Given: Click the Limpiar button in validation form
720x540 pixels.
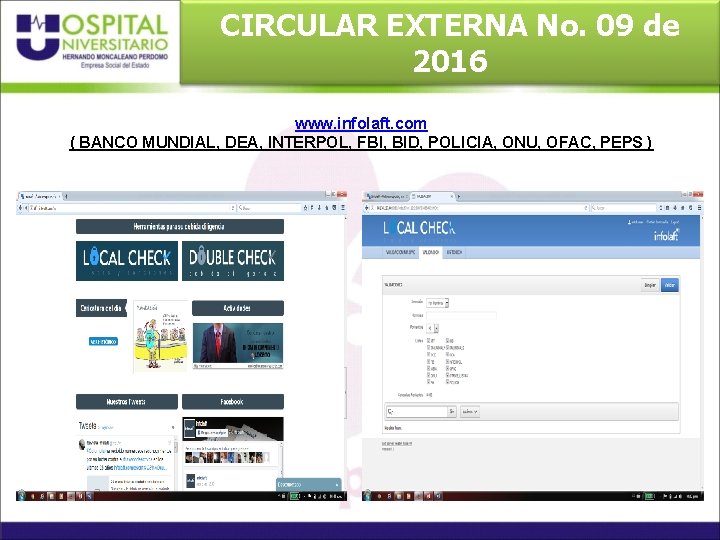Looking at the screenshot, I should (x=650, y=285).
